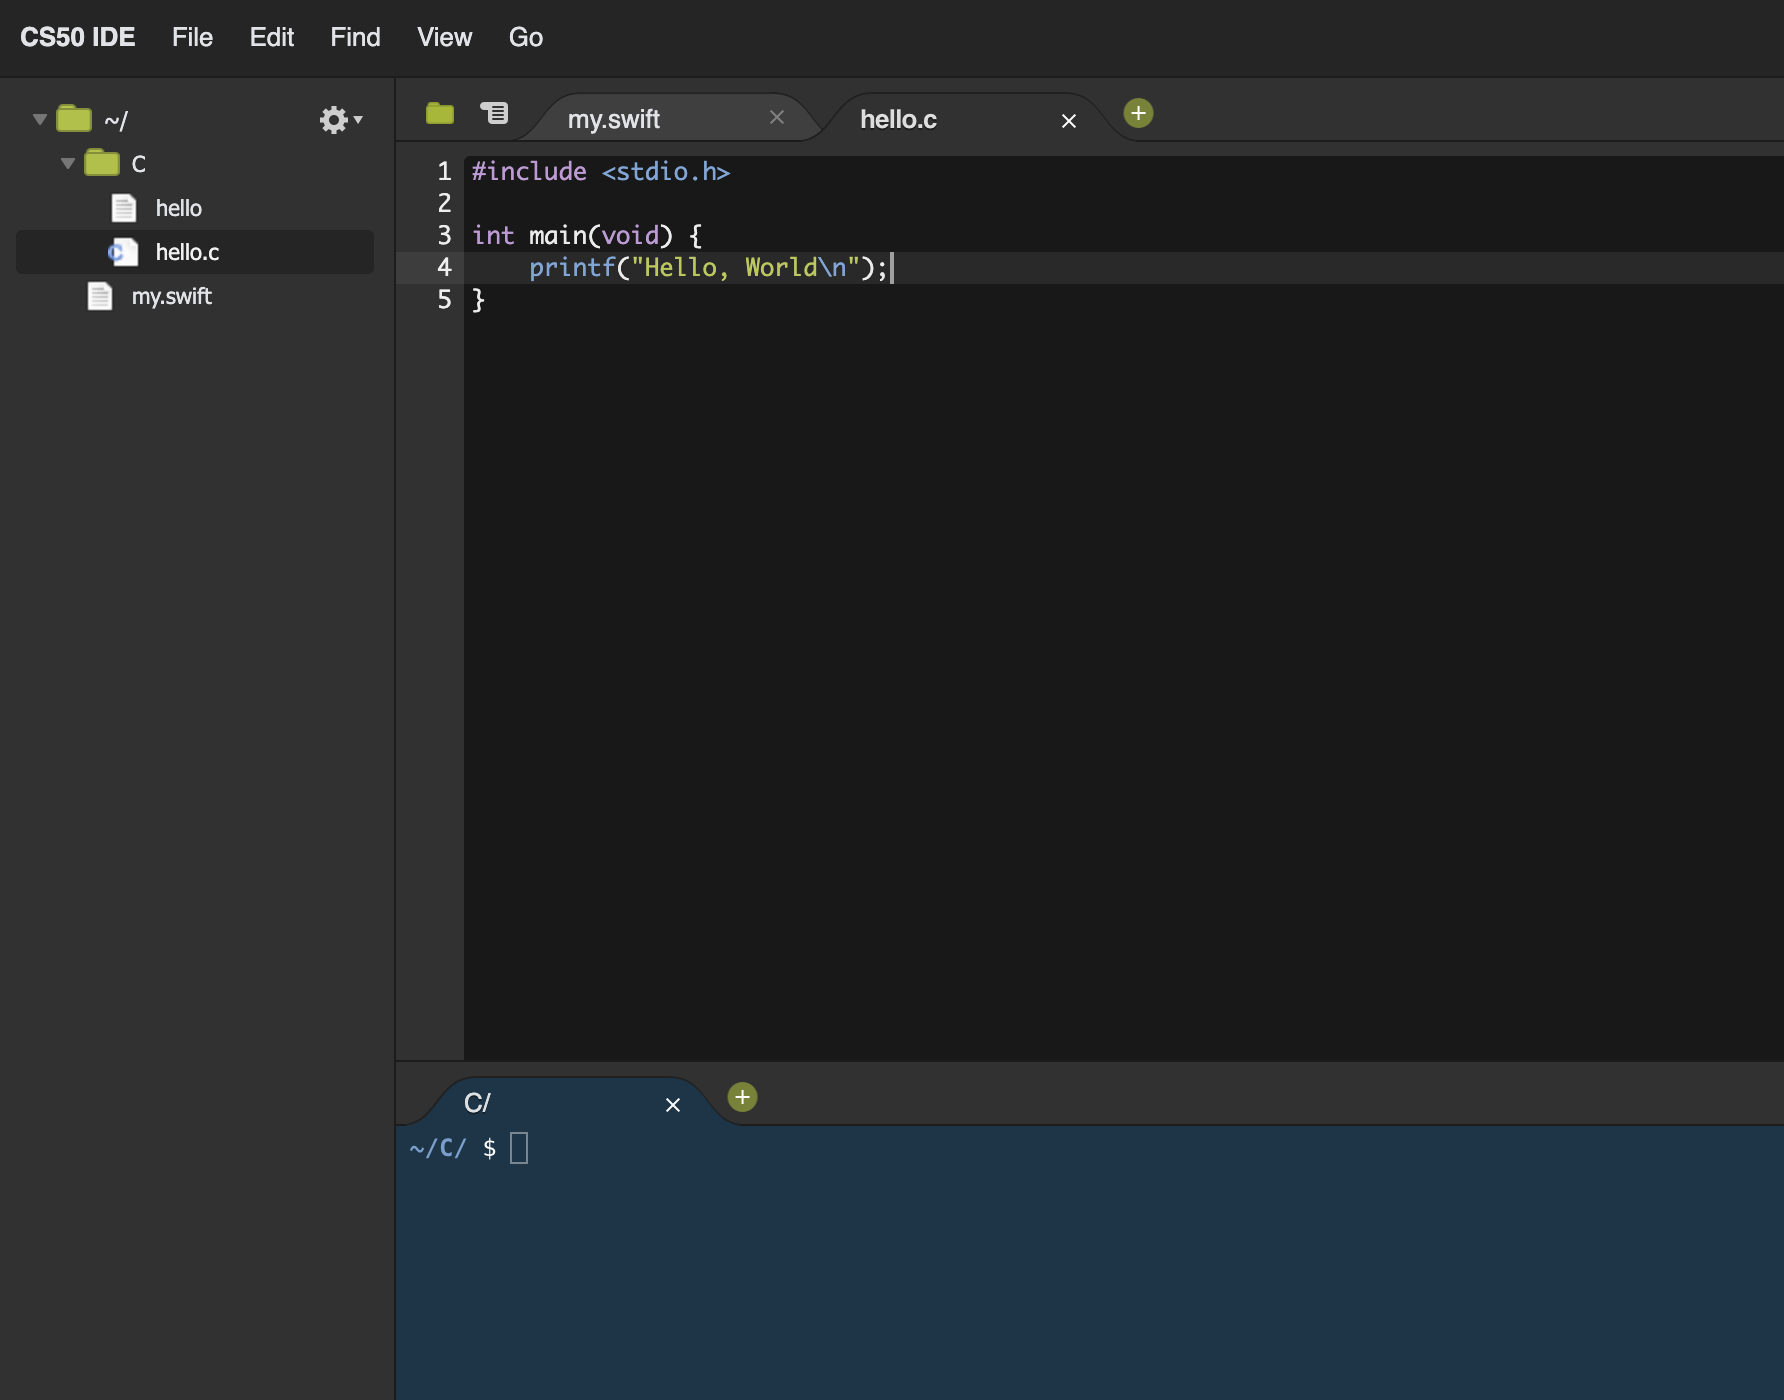Viewport: 1784px width, 1400px height.
Task: Click line number 4 in the gutter
Action: click(x=444, y=267)
